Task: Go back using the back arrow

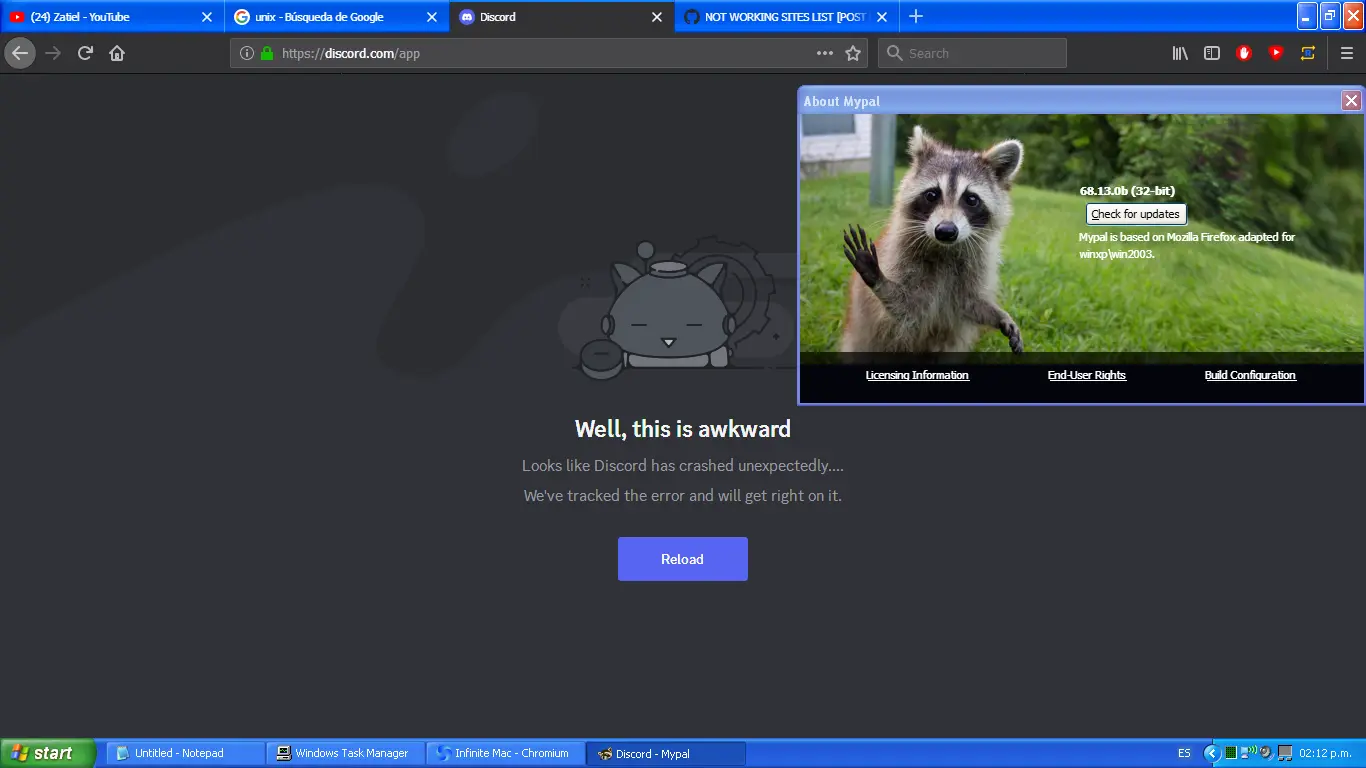Action: point(20,53)
